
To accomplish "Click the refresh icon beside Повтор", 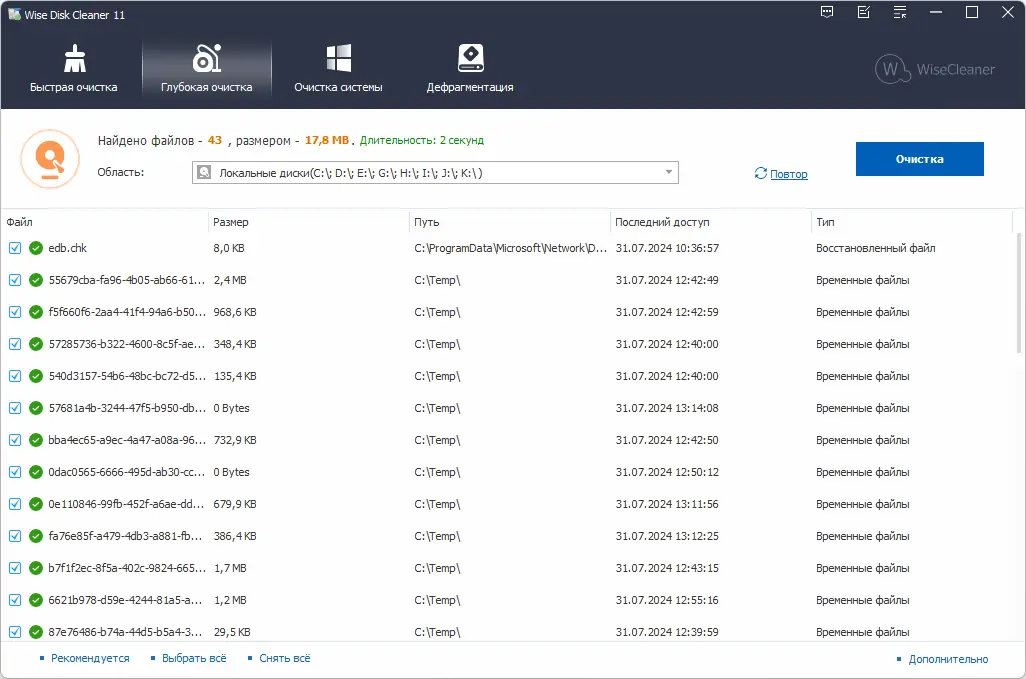I will [761, 174].
